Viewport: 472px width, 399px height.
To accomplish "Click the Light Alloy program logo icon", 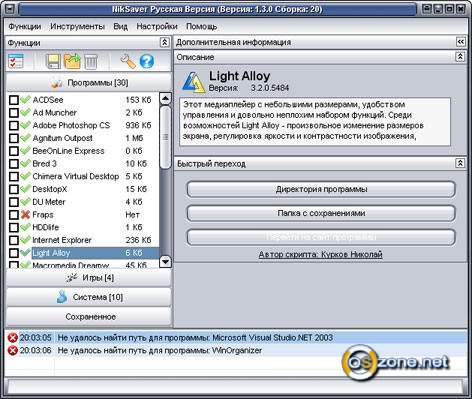I will point(193,82).
